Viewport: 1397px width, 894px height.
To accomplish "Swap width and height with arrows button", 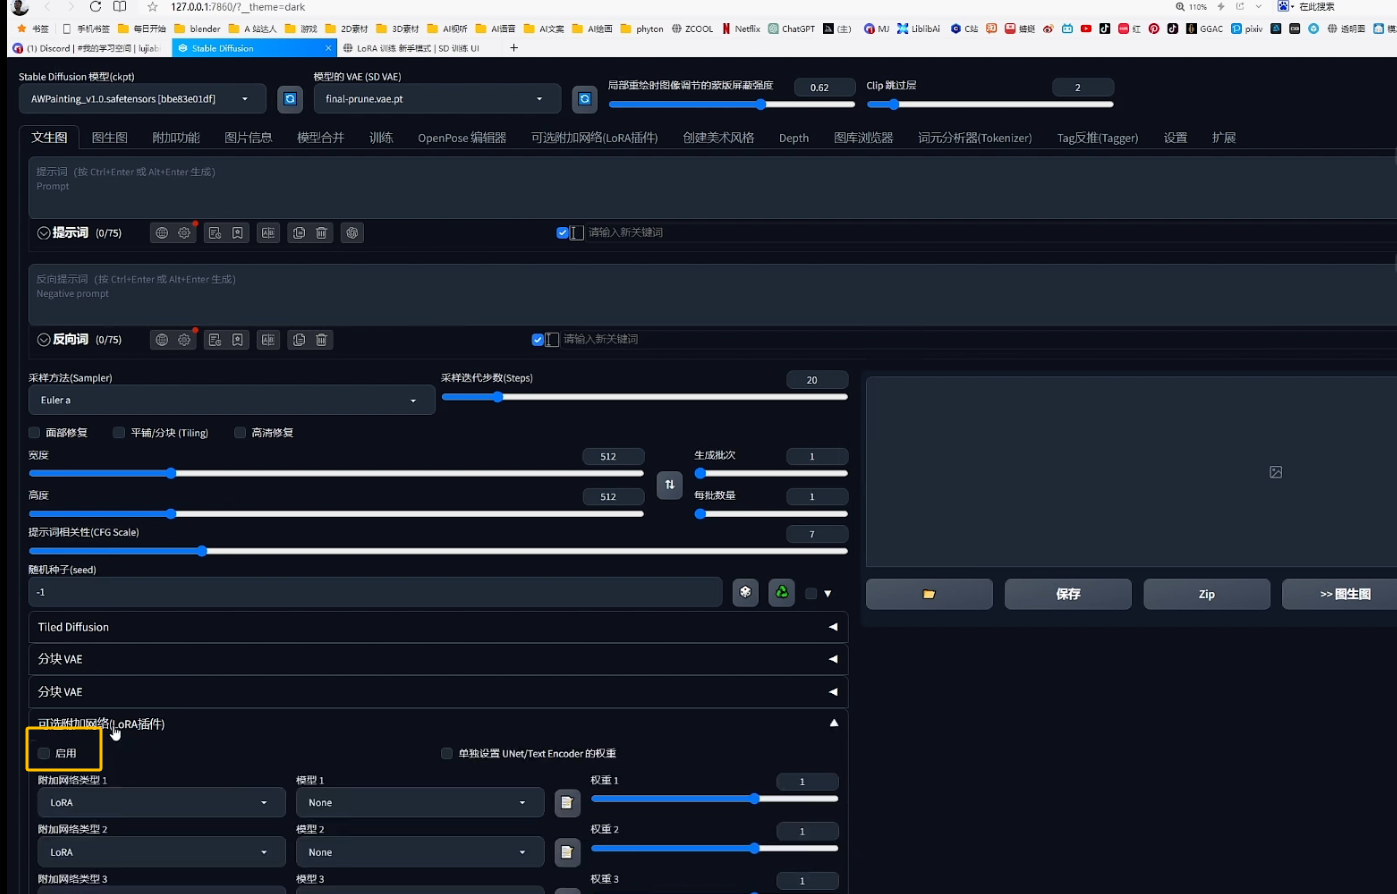I will coord(670,485).
